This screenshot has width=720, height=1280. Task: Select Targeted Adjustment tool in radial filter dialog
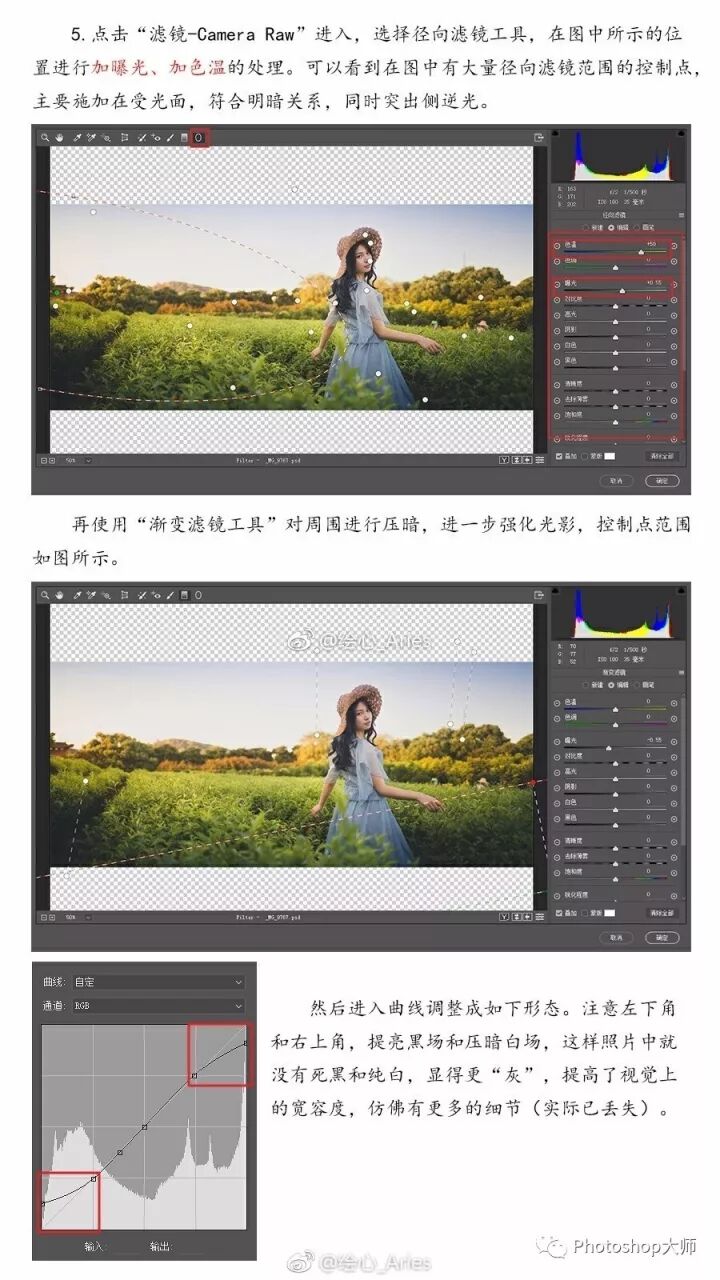107,137
